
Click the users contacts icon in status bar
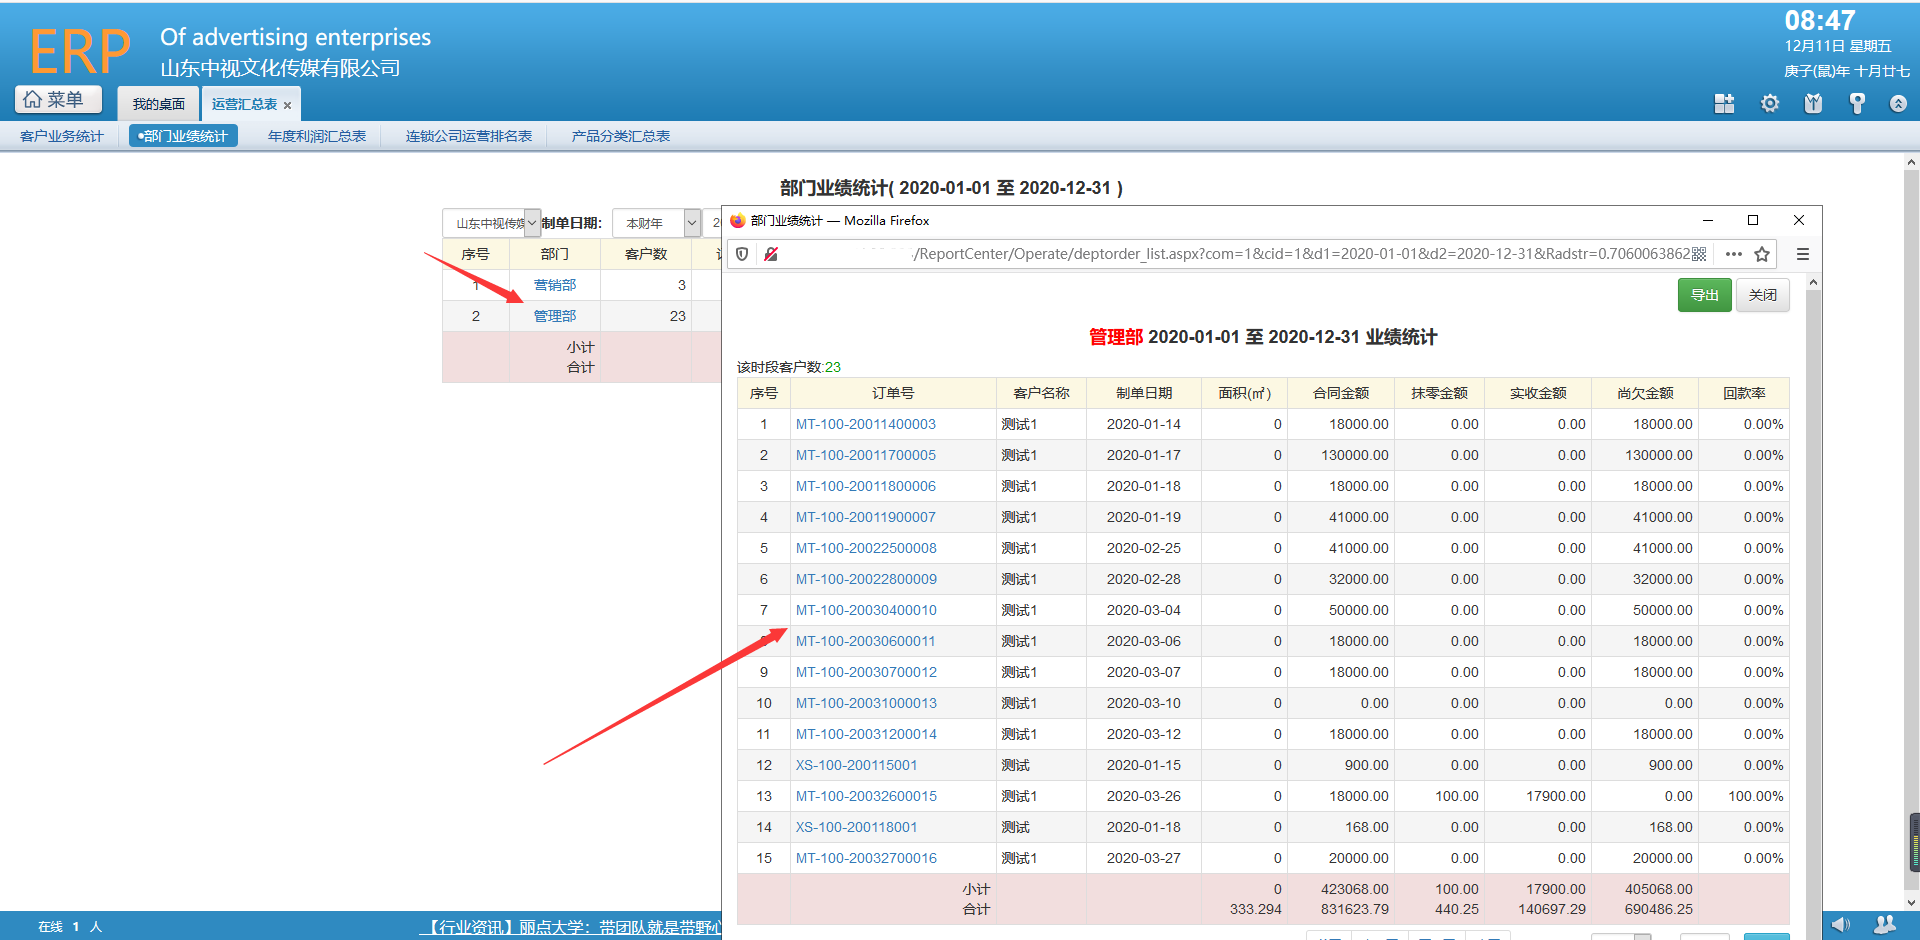(x=1885, y=925)
